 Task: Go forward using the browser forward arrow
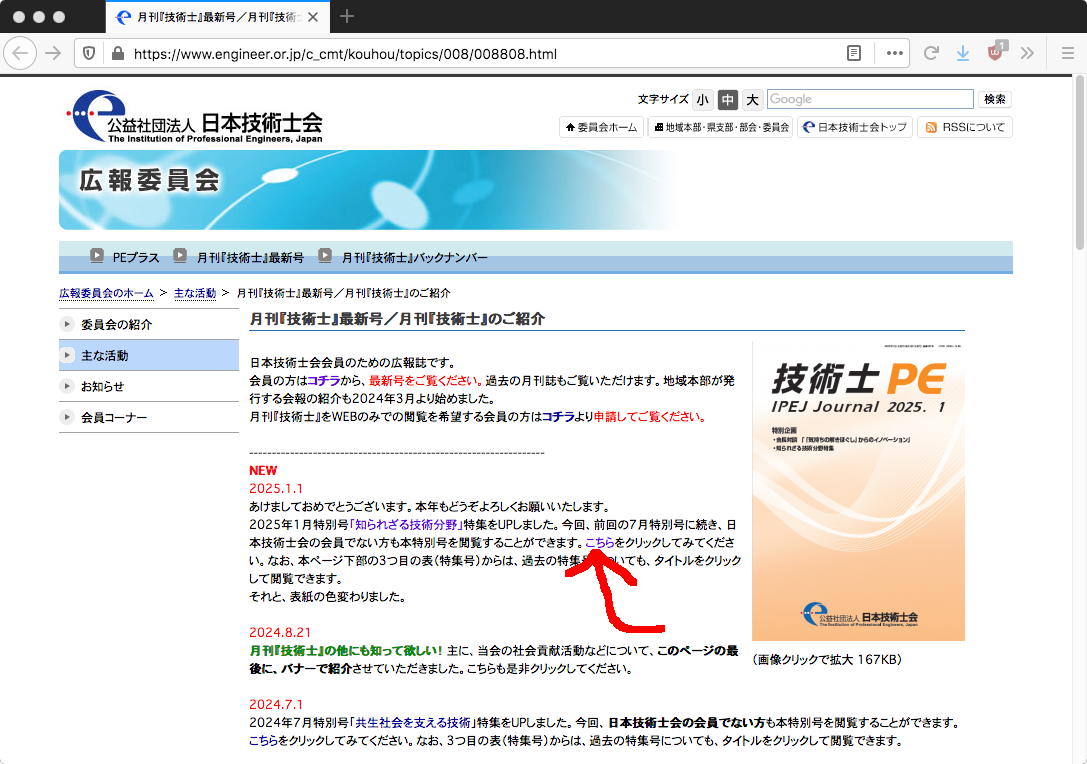click(x=53, y=53)
